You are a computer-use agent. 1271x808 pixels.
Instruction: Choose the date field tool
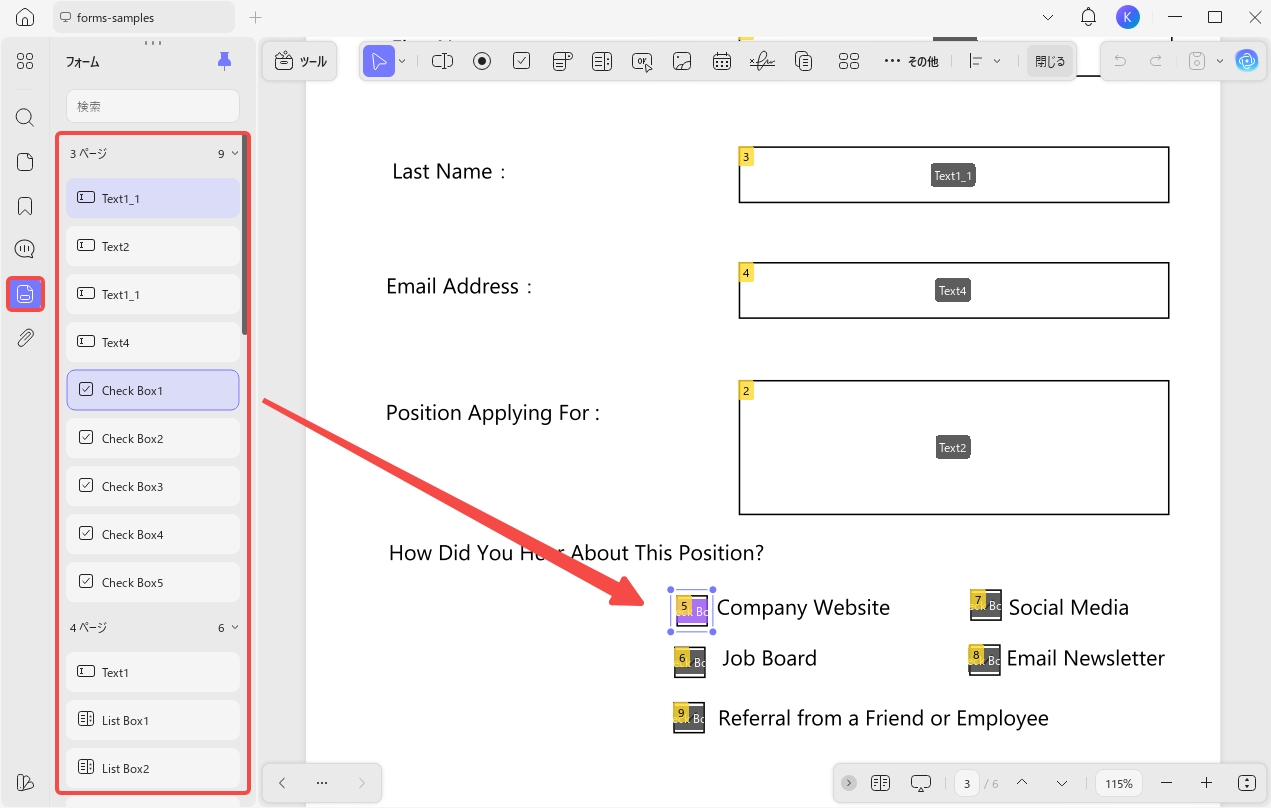(722, 61)
